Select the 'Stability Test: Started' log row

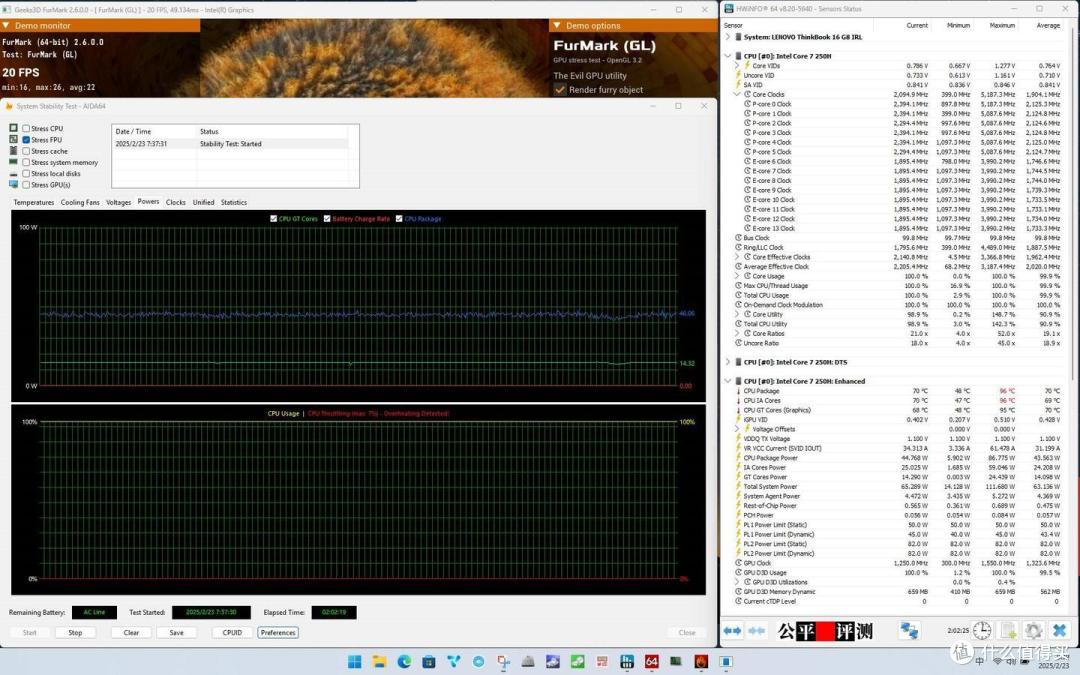pos(230,144)
